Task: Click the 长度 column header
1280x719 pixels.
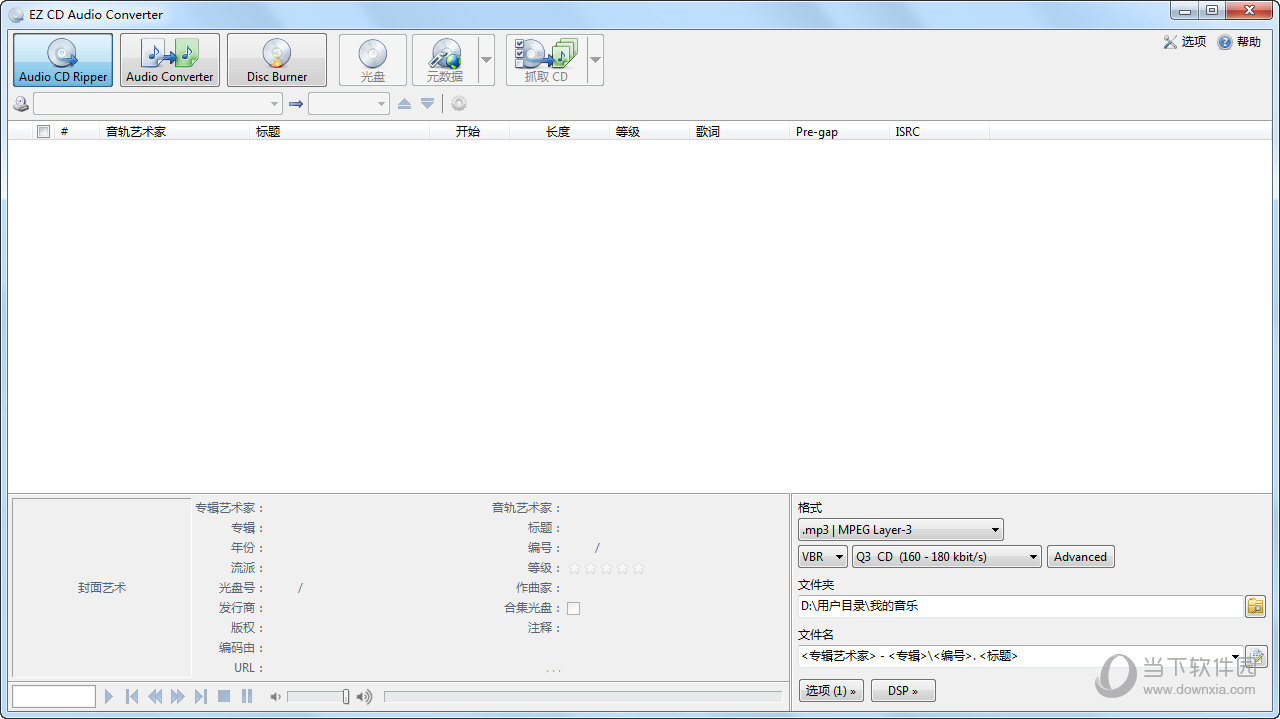Action: pyautogui.click(x=559, y=132)
